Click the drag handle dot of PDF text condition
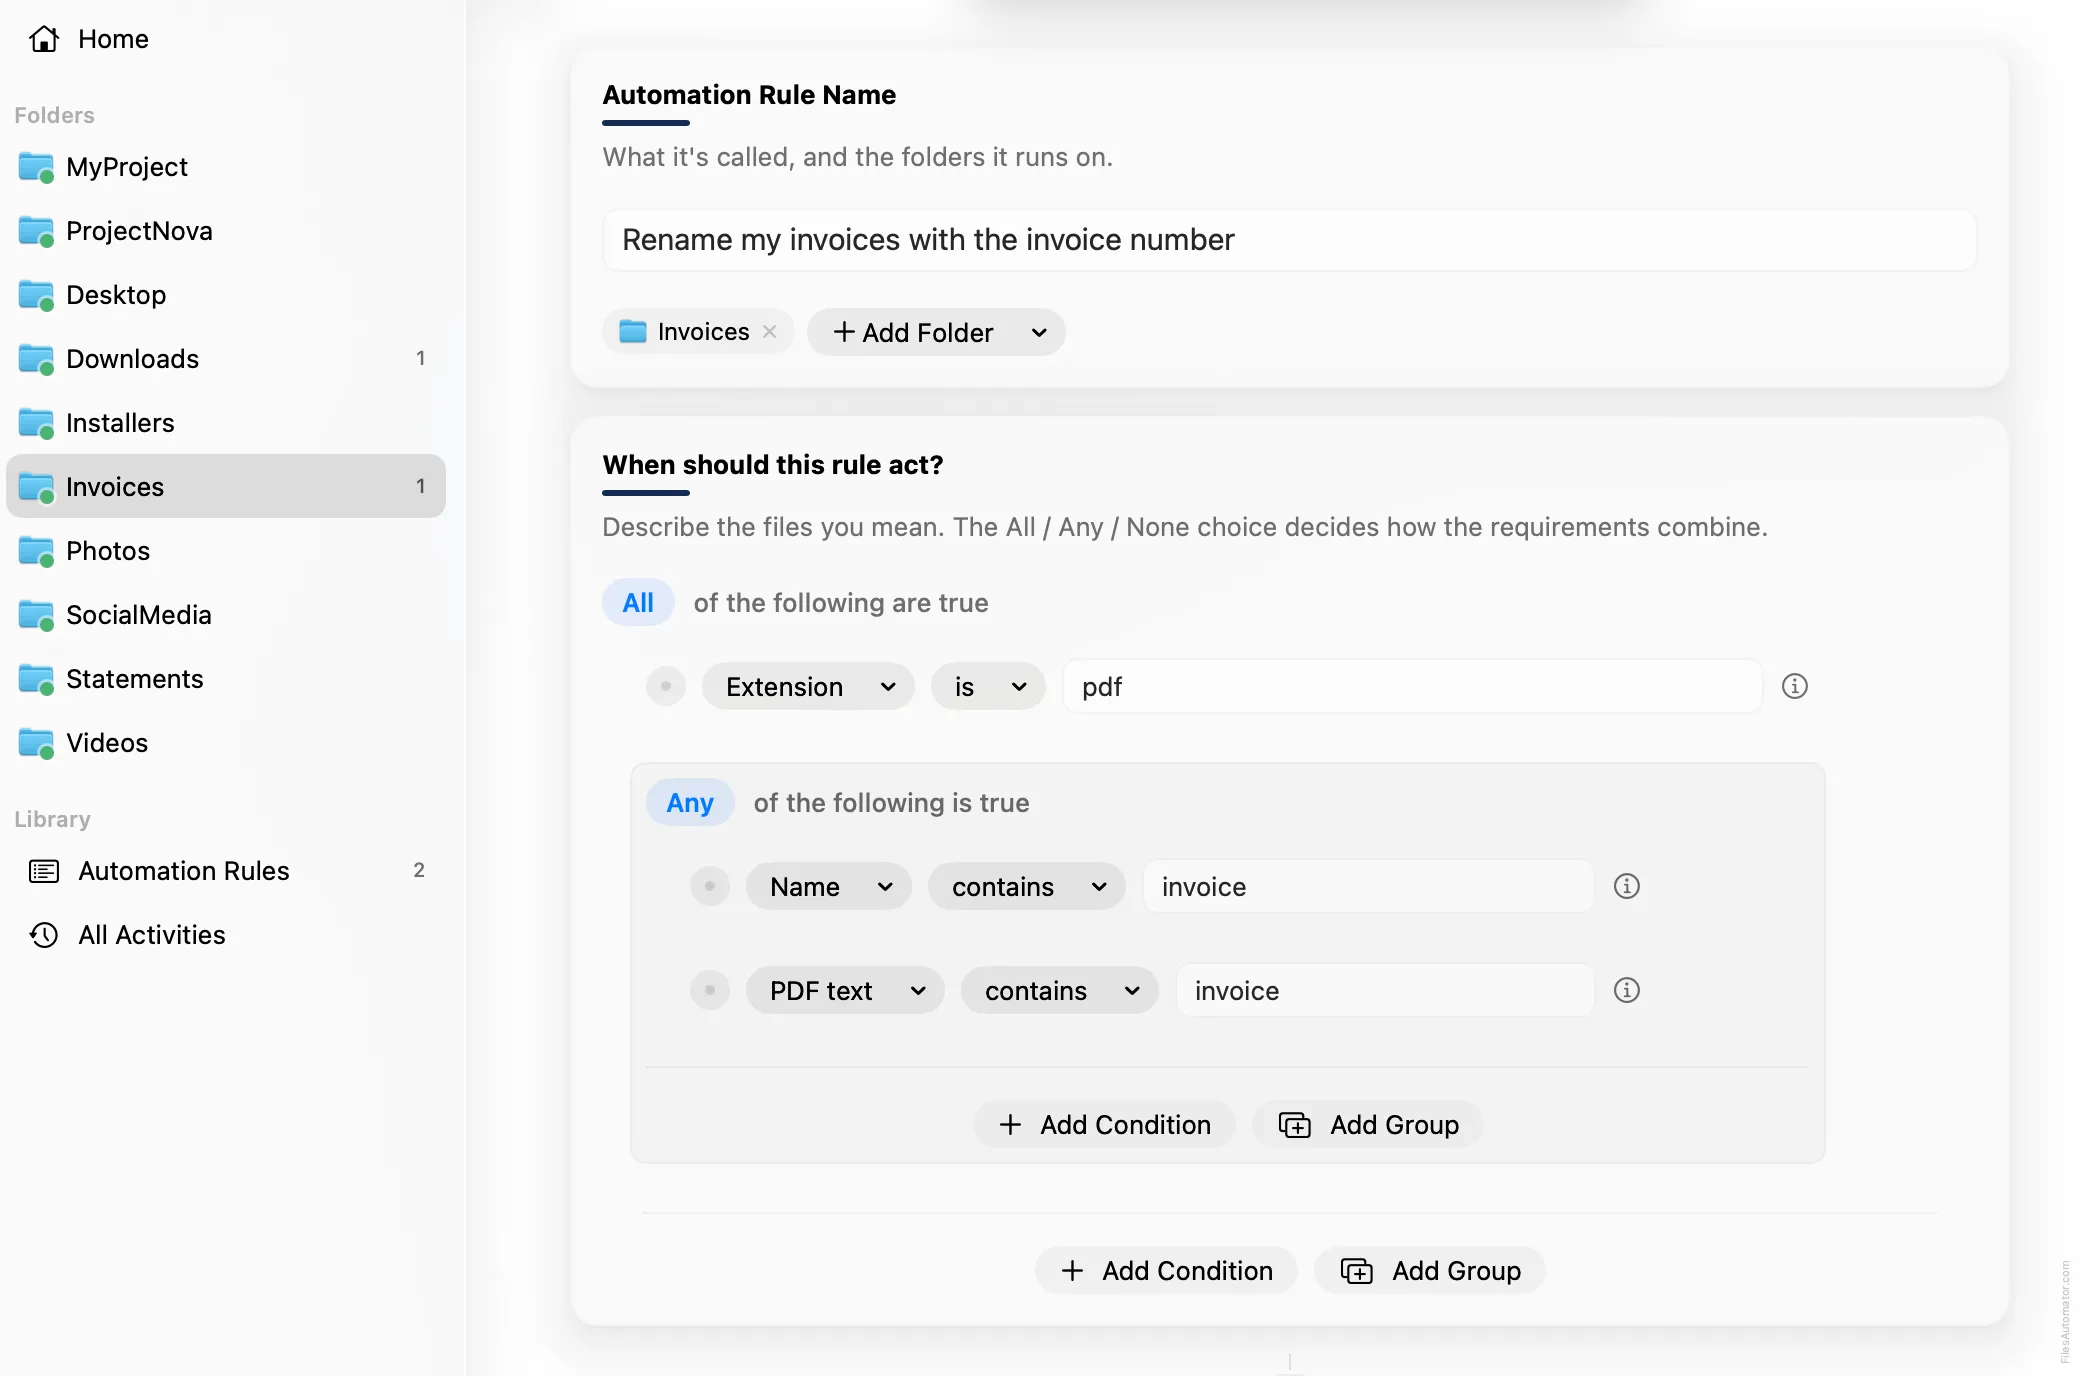Screen dimensions: 2084x1376 point(710,990)
